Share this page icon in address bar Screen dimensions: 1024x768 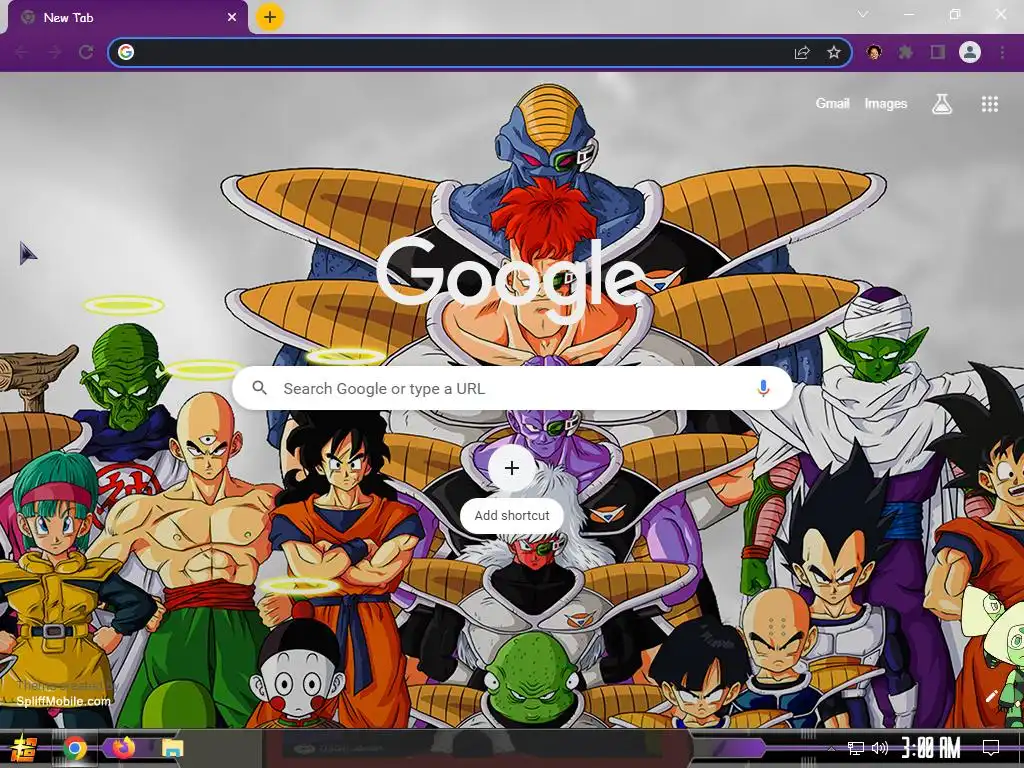(802, 53)
